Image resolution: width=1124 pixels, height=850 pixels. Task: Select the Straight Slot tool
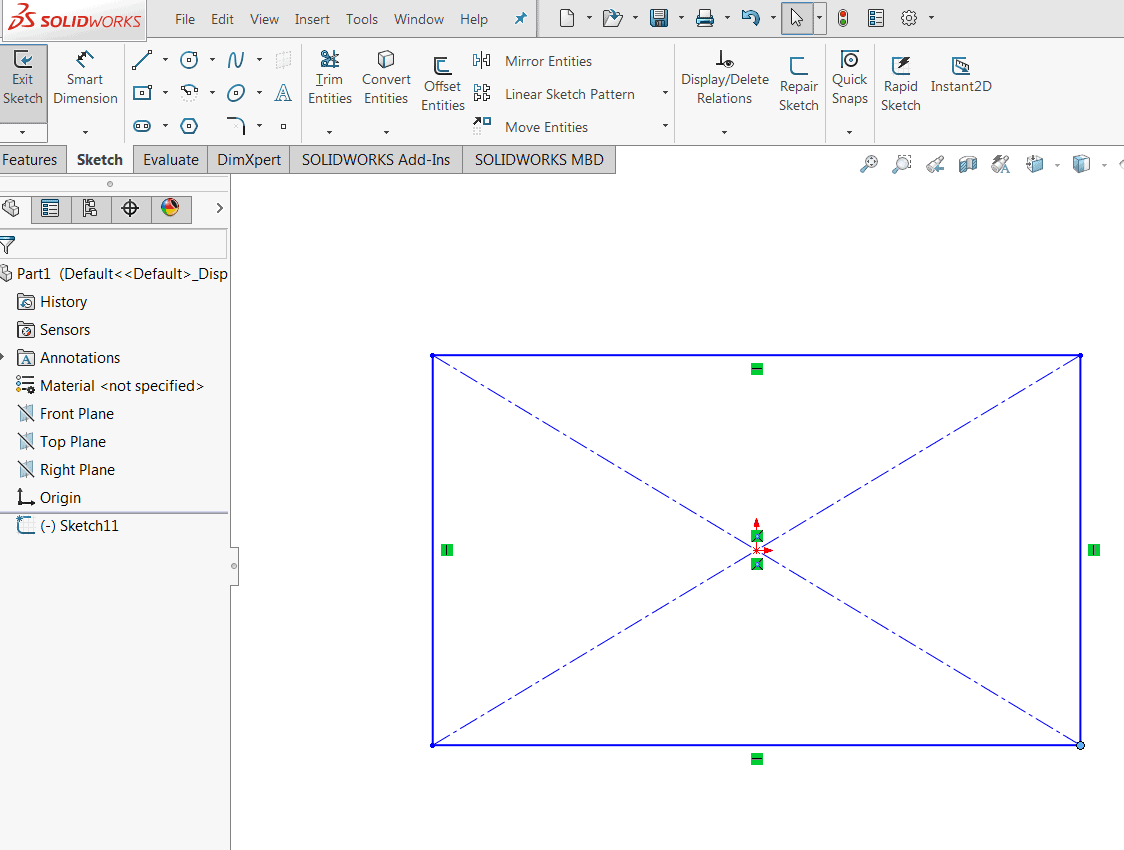coord(142,126)
